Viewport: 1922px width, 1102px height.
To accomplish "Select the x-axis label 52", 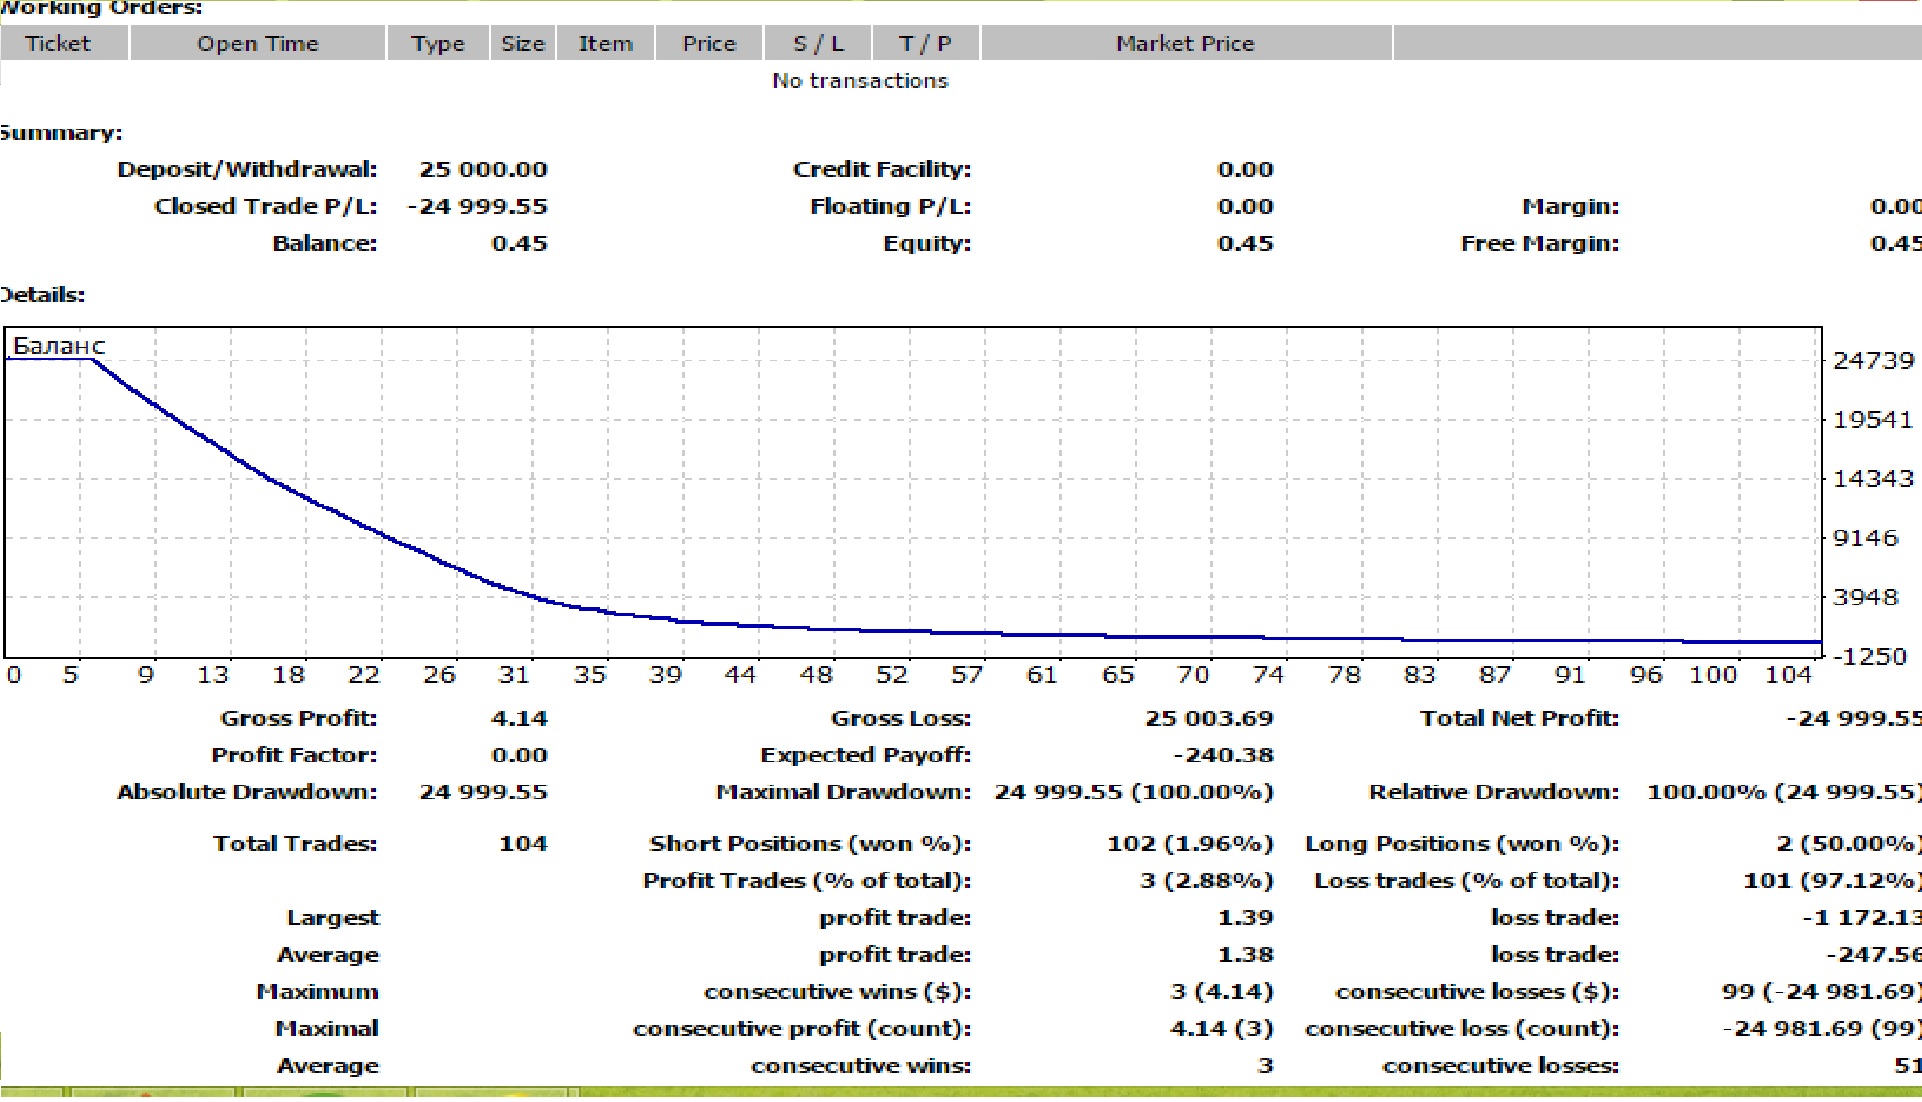I will tap(891, 675).
